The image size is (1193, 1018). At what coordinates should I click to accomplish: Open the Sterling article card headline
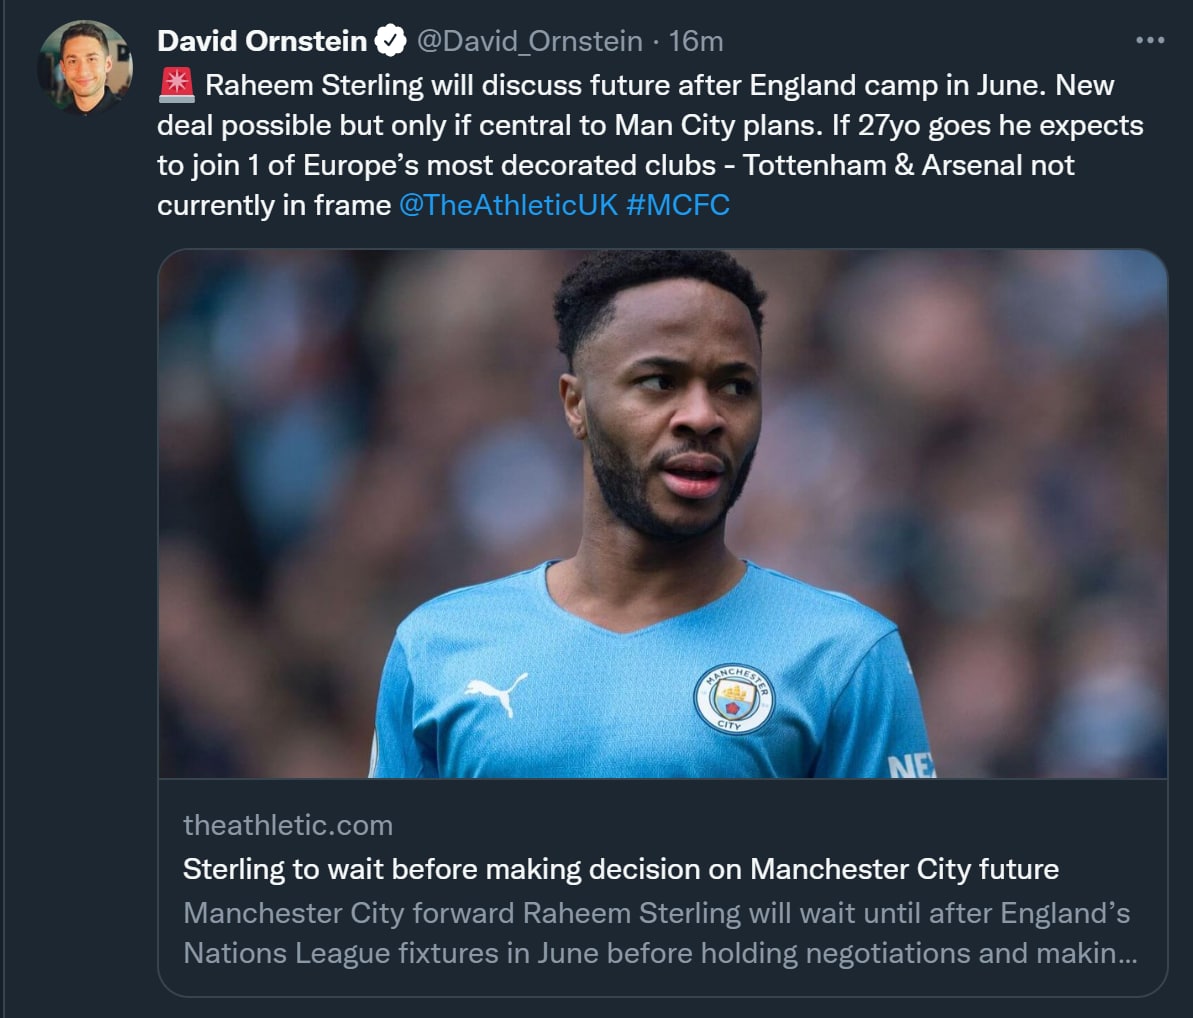pyautogui.click(x=620, y=869)
